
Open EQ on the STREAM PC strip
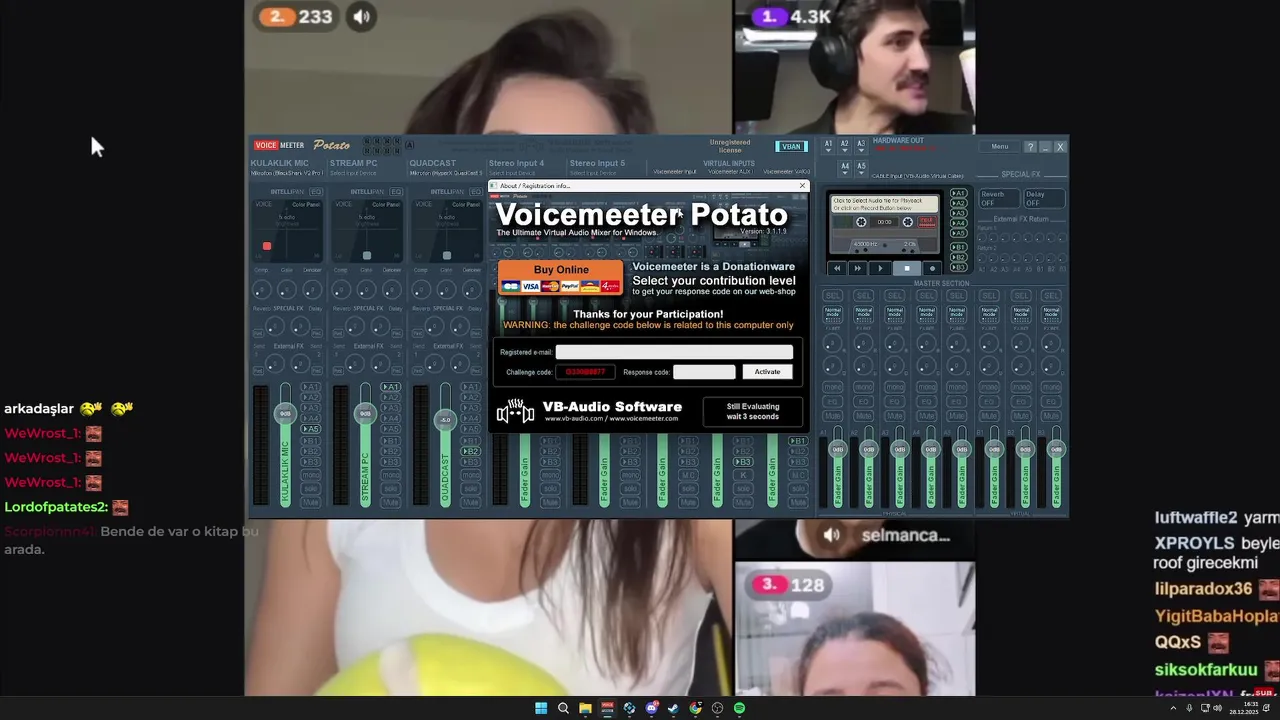396,192
